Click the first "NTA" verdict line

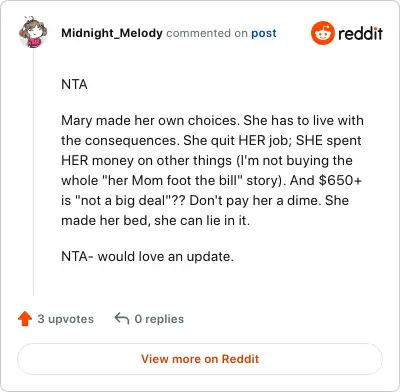[74, 85]
